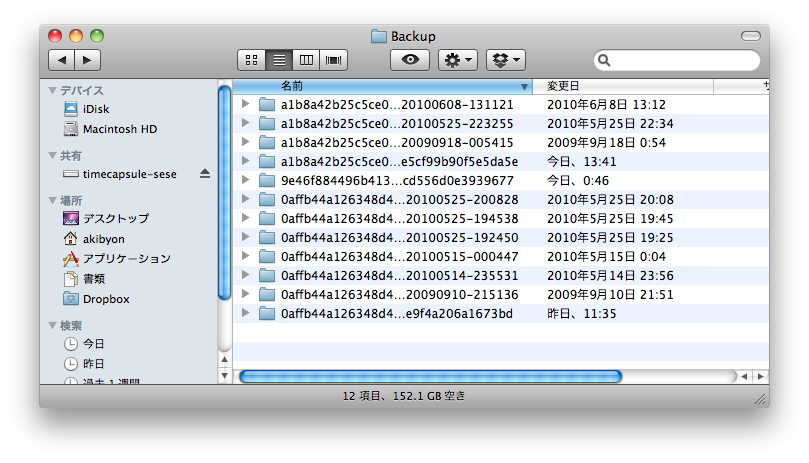This screenshot has width=809, height=463.
Task: Collapse the 場所 sidebar section
Action: click(52, 200)
